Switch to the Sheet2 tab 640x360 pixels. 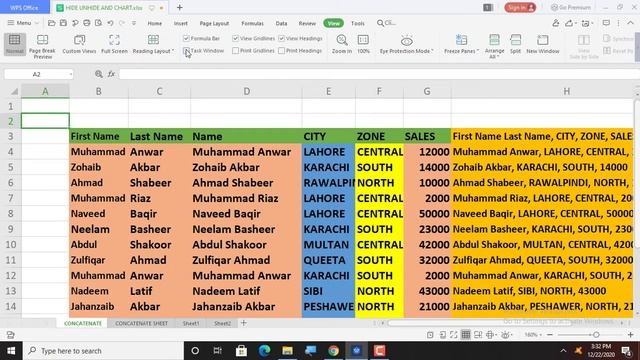point(222,323)
